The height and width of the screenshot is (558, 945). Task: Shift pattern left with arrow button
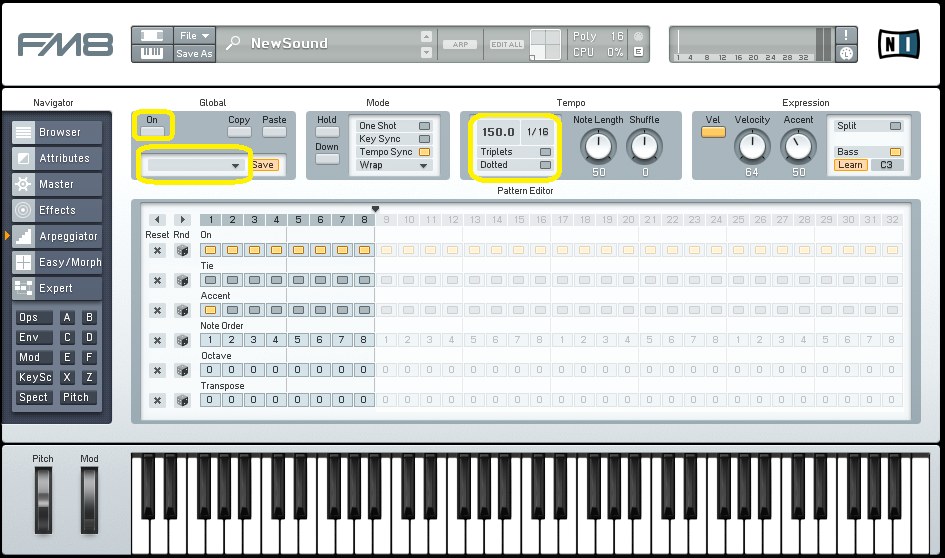pyautogui.click(x=157, y=220)
